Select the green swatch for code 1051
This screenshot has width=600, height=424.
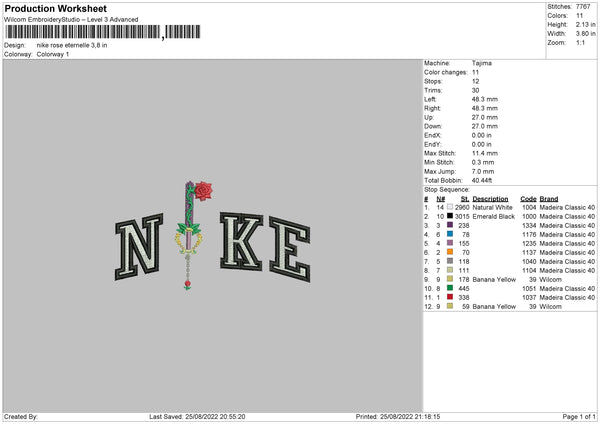tap(450, 288)
